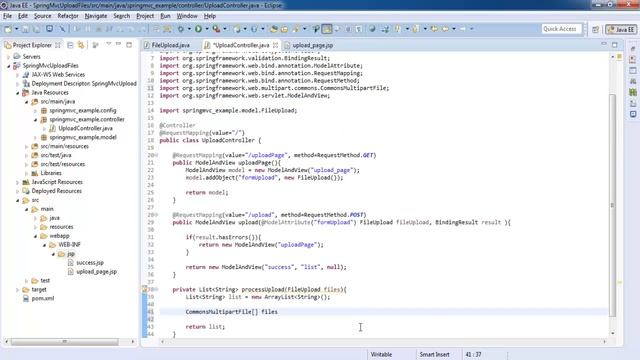Collapse the SpringMvcUploadFiles project

9,66
